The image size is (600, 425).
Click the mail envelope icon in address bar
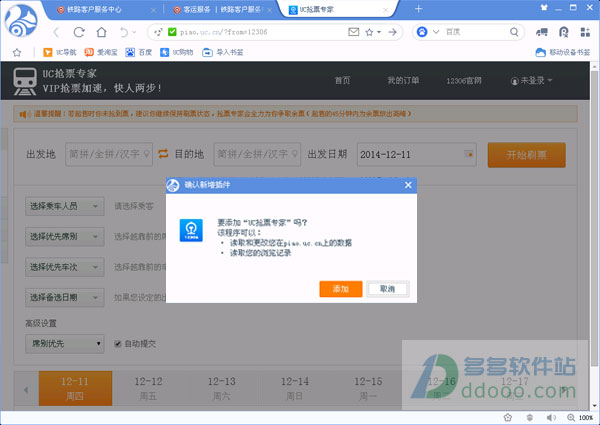point(354,32)
